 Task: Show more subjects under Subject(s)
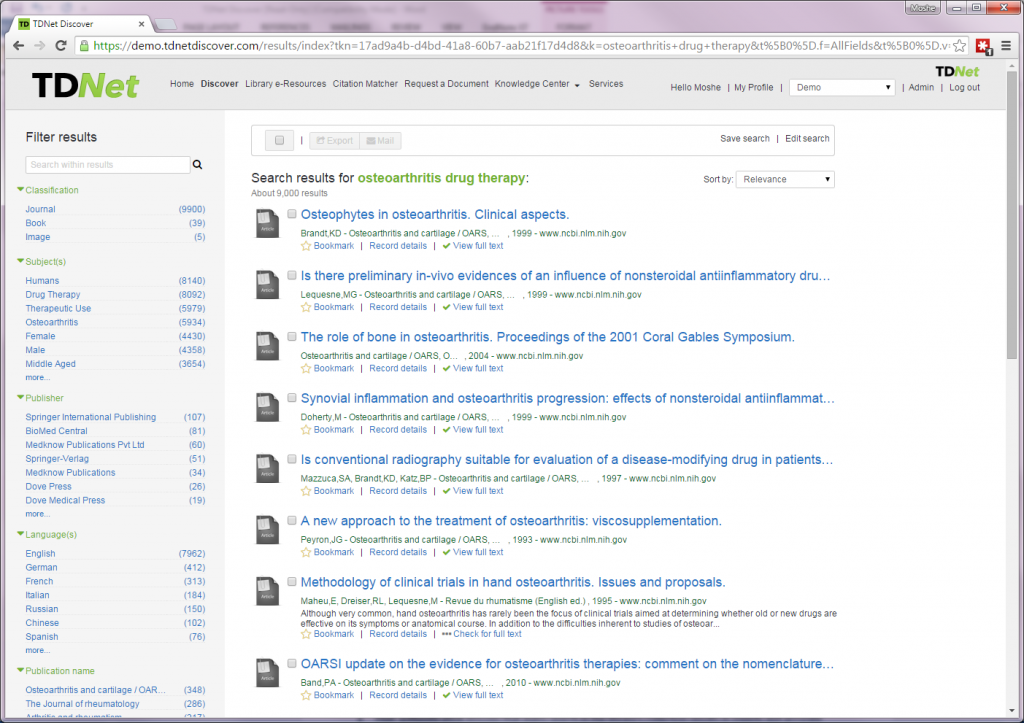37,378
